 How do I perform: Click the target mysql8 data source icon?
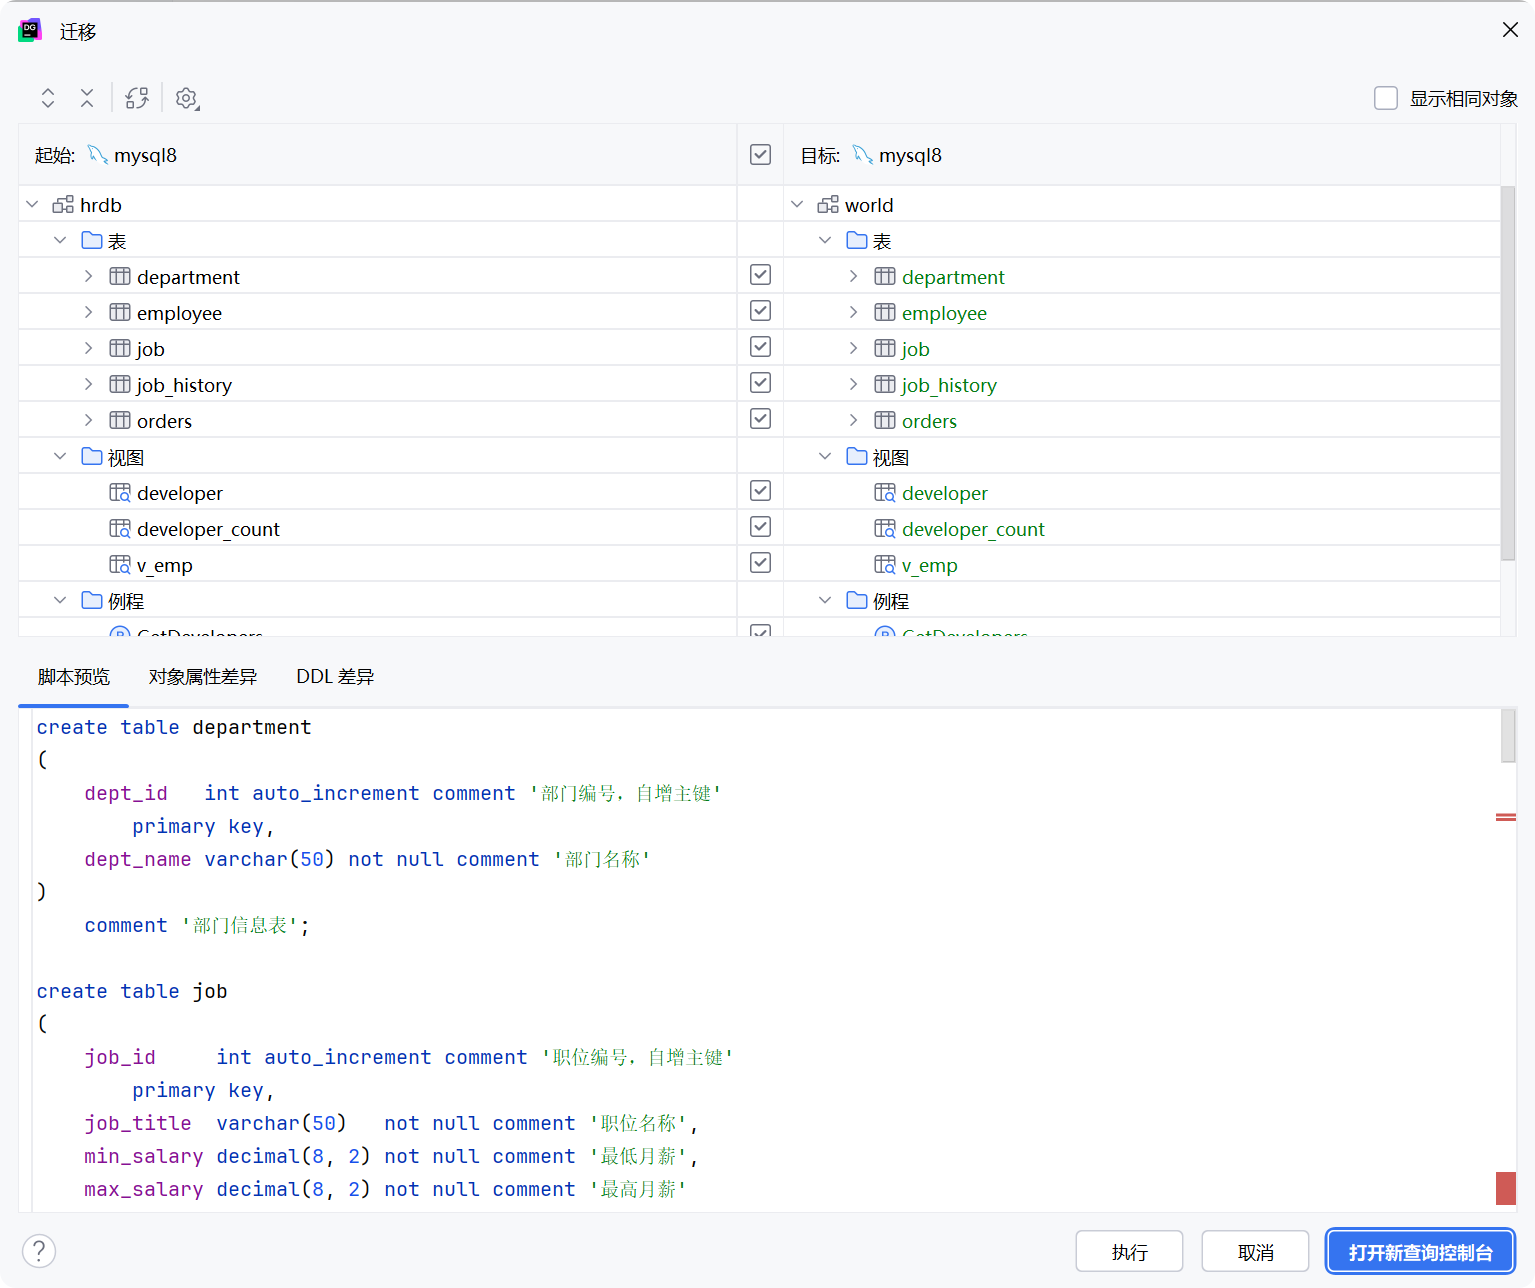click(863, 154)
